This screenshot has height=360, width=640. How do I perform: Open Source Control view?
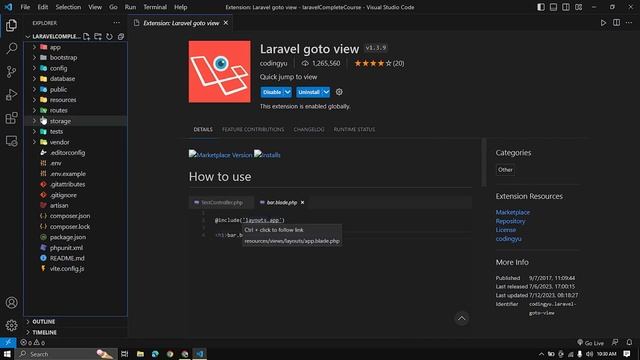click(11, 72)
